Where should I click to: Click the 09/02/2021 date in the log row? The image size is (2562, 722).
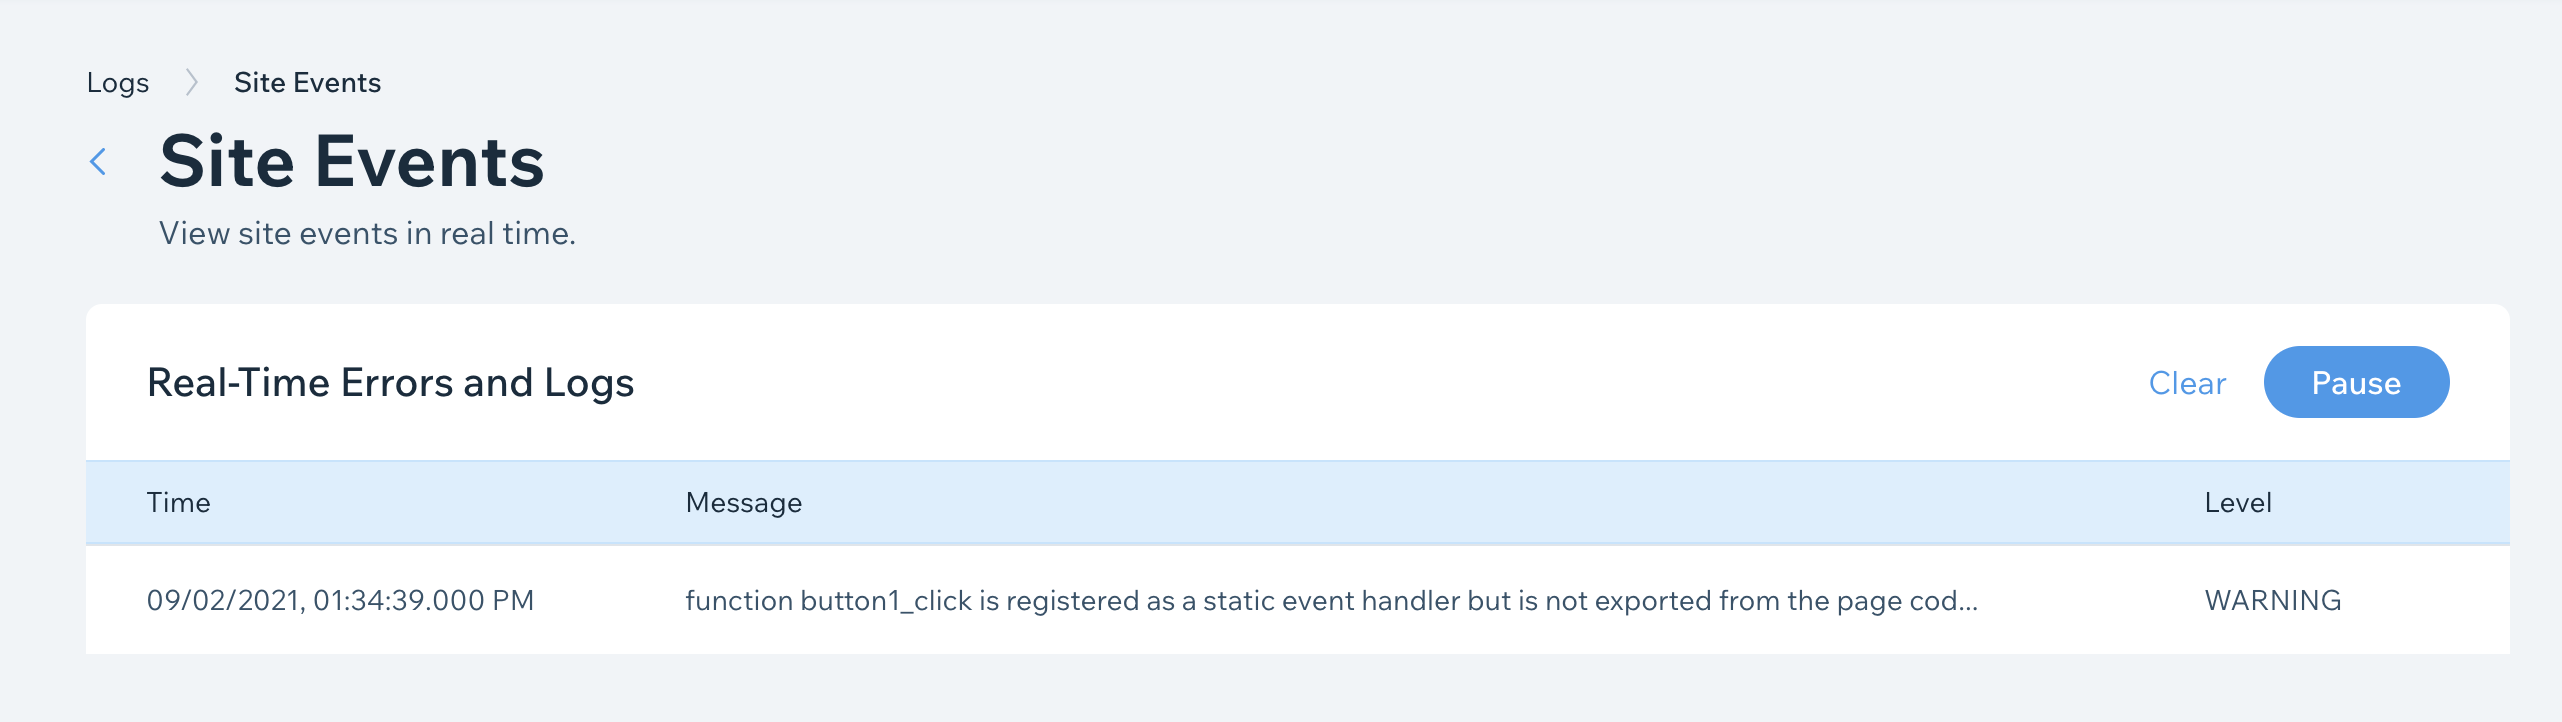click(224, 600)
